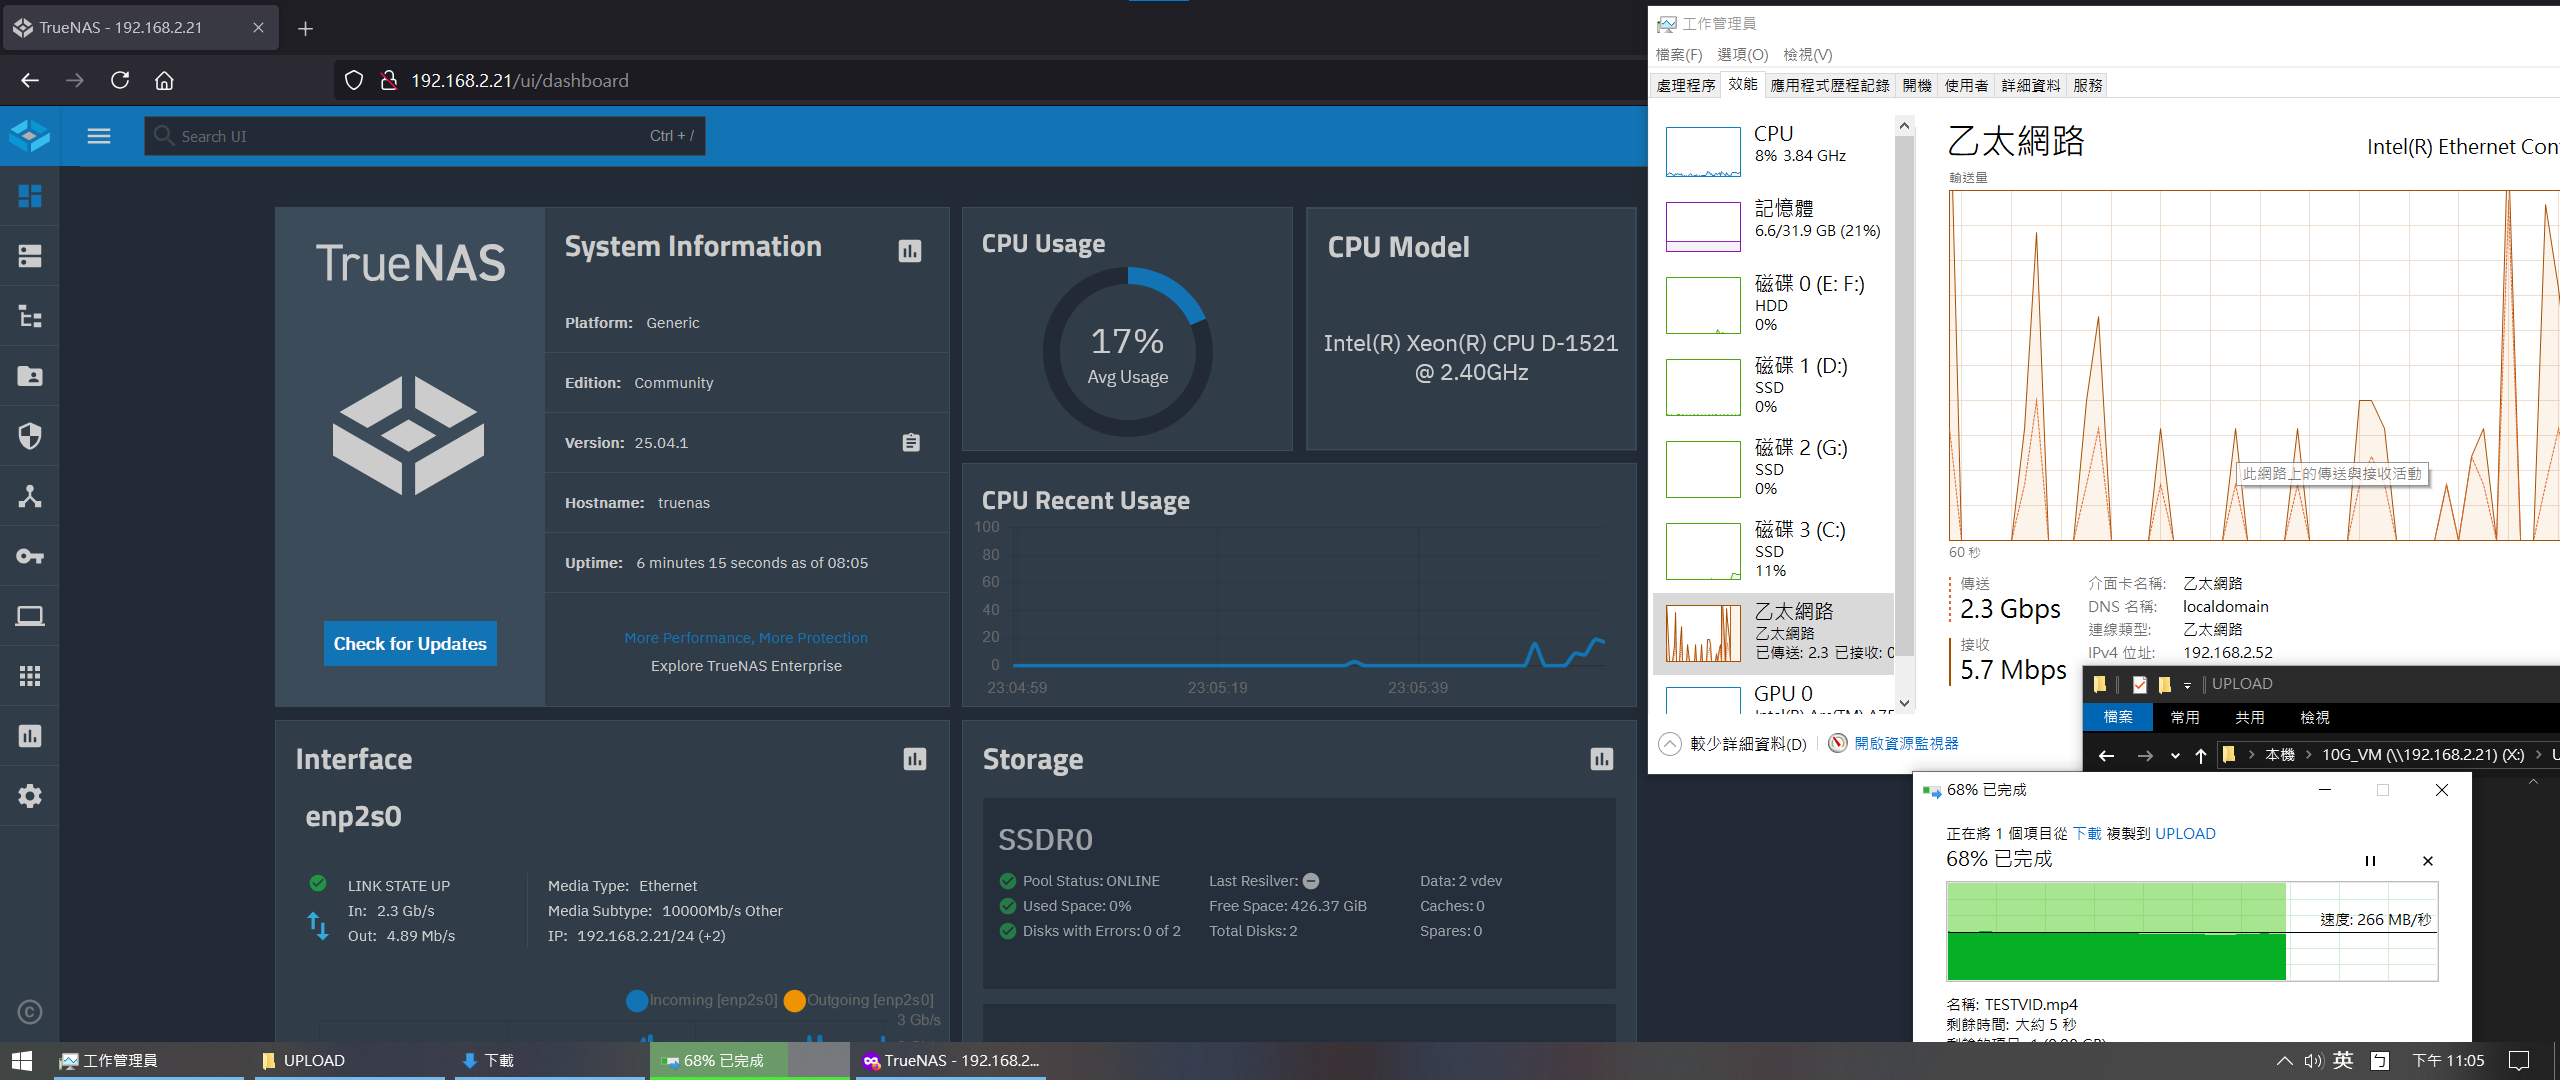Open the Network icon in TrueNAS sidebar
The image size is (2560, 1080).
[30, 496]
